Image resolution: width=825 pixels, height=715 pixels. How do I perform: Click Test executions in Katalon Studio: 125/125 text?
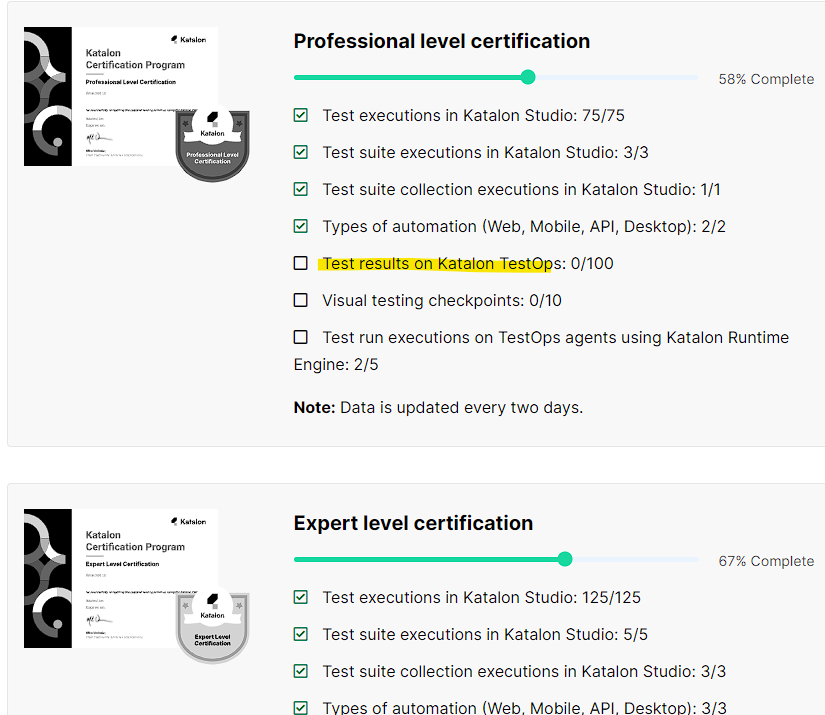tap(481, 598)
